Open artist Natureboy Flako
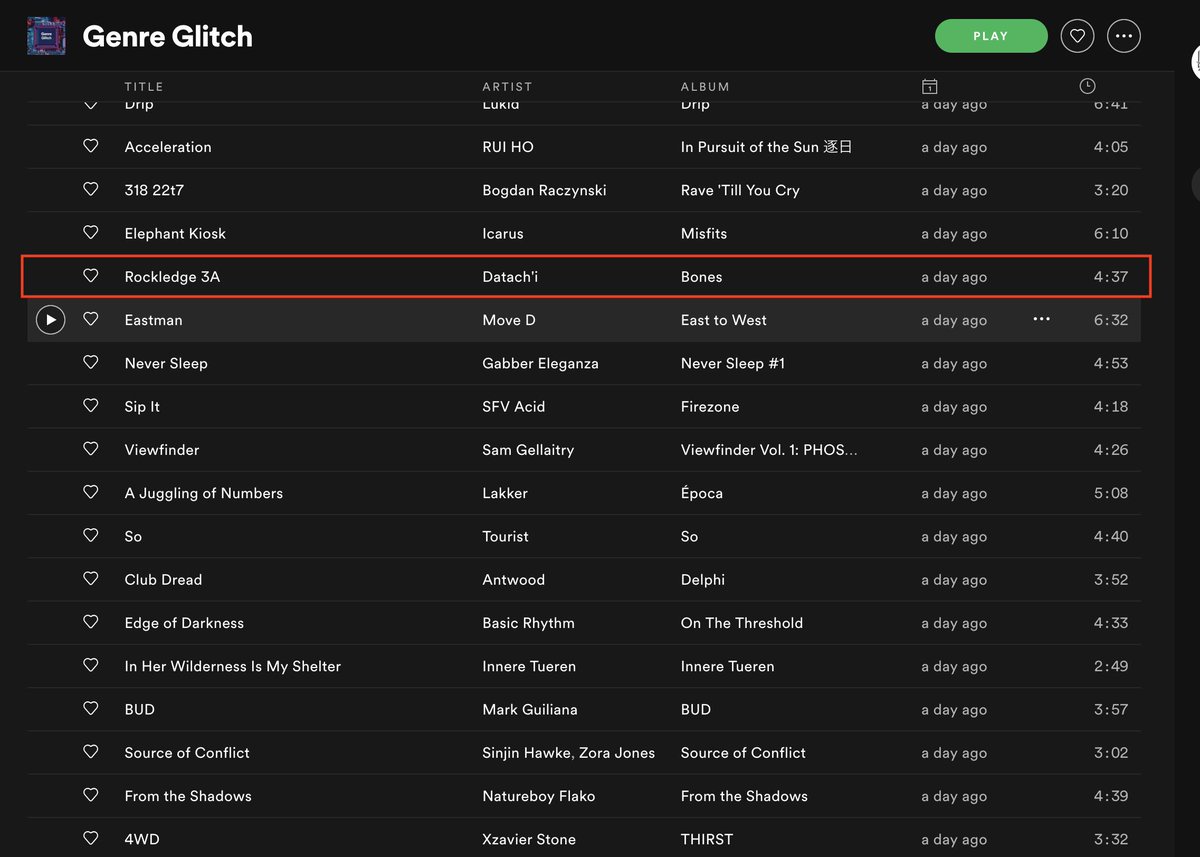The image size is (1200, 857). tap(538, 796)
